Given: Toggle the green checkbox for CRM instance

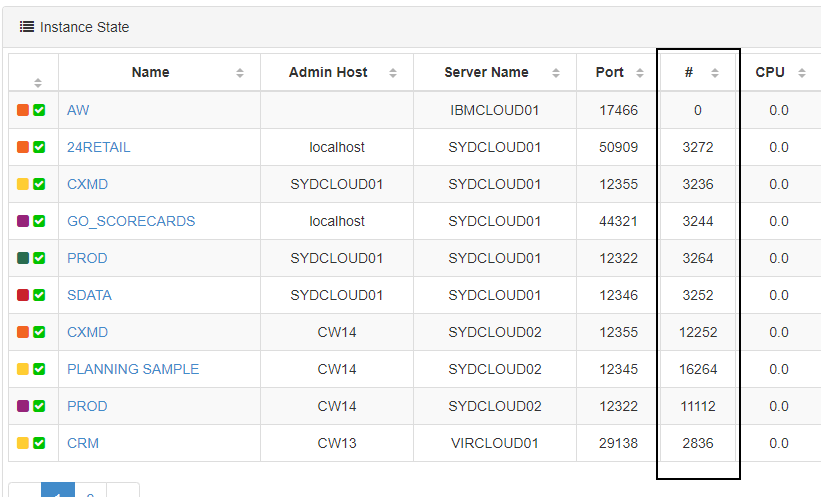Looking at the screenshot, I should click(39, 443).
